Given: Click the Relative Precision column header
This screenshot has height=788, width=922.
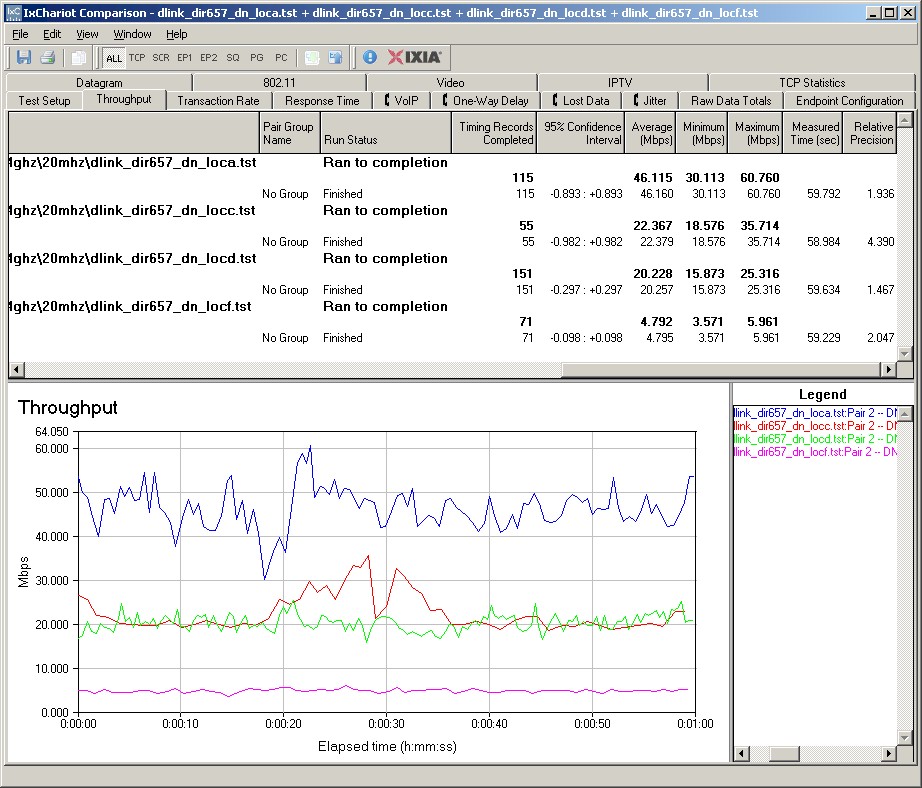Looking at the screenshot, I should click(x=870, y=133).
